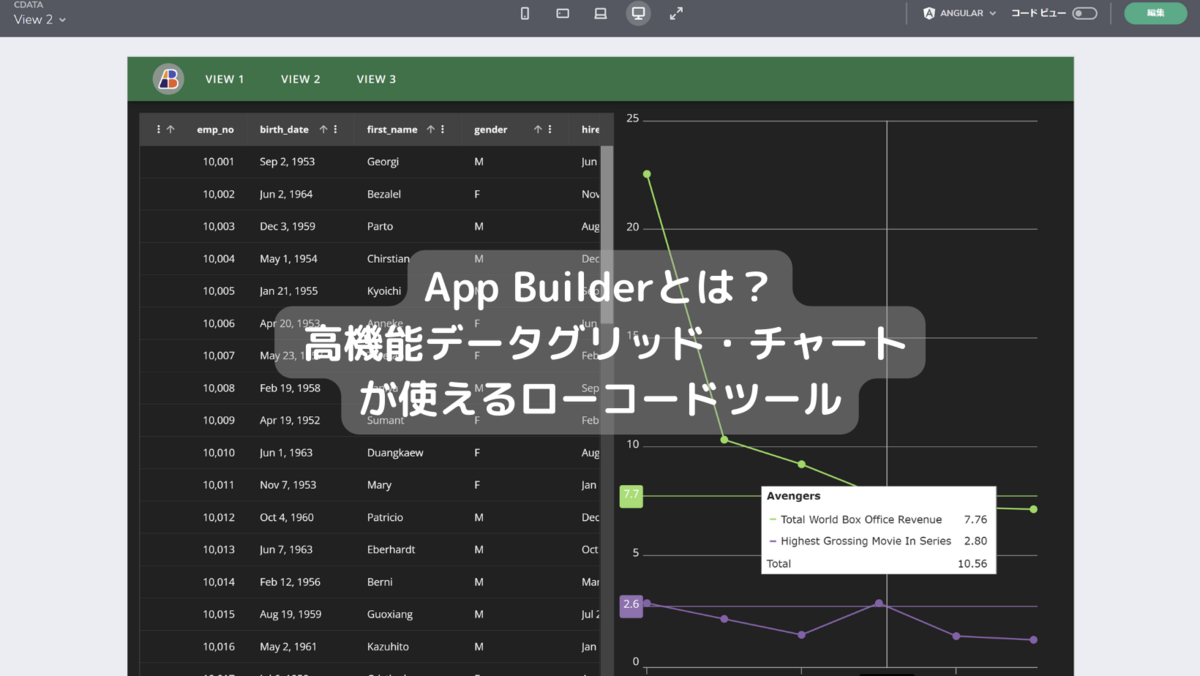Click the Jan 21, 1955 birth date cell
1200x676 pixels.
click(x=289, y=291)
